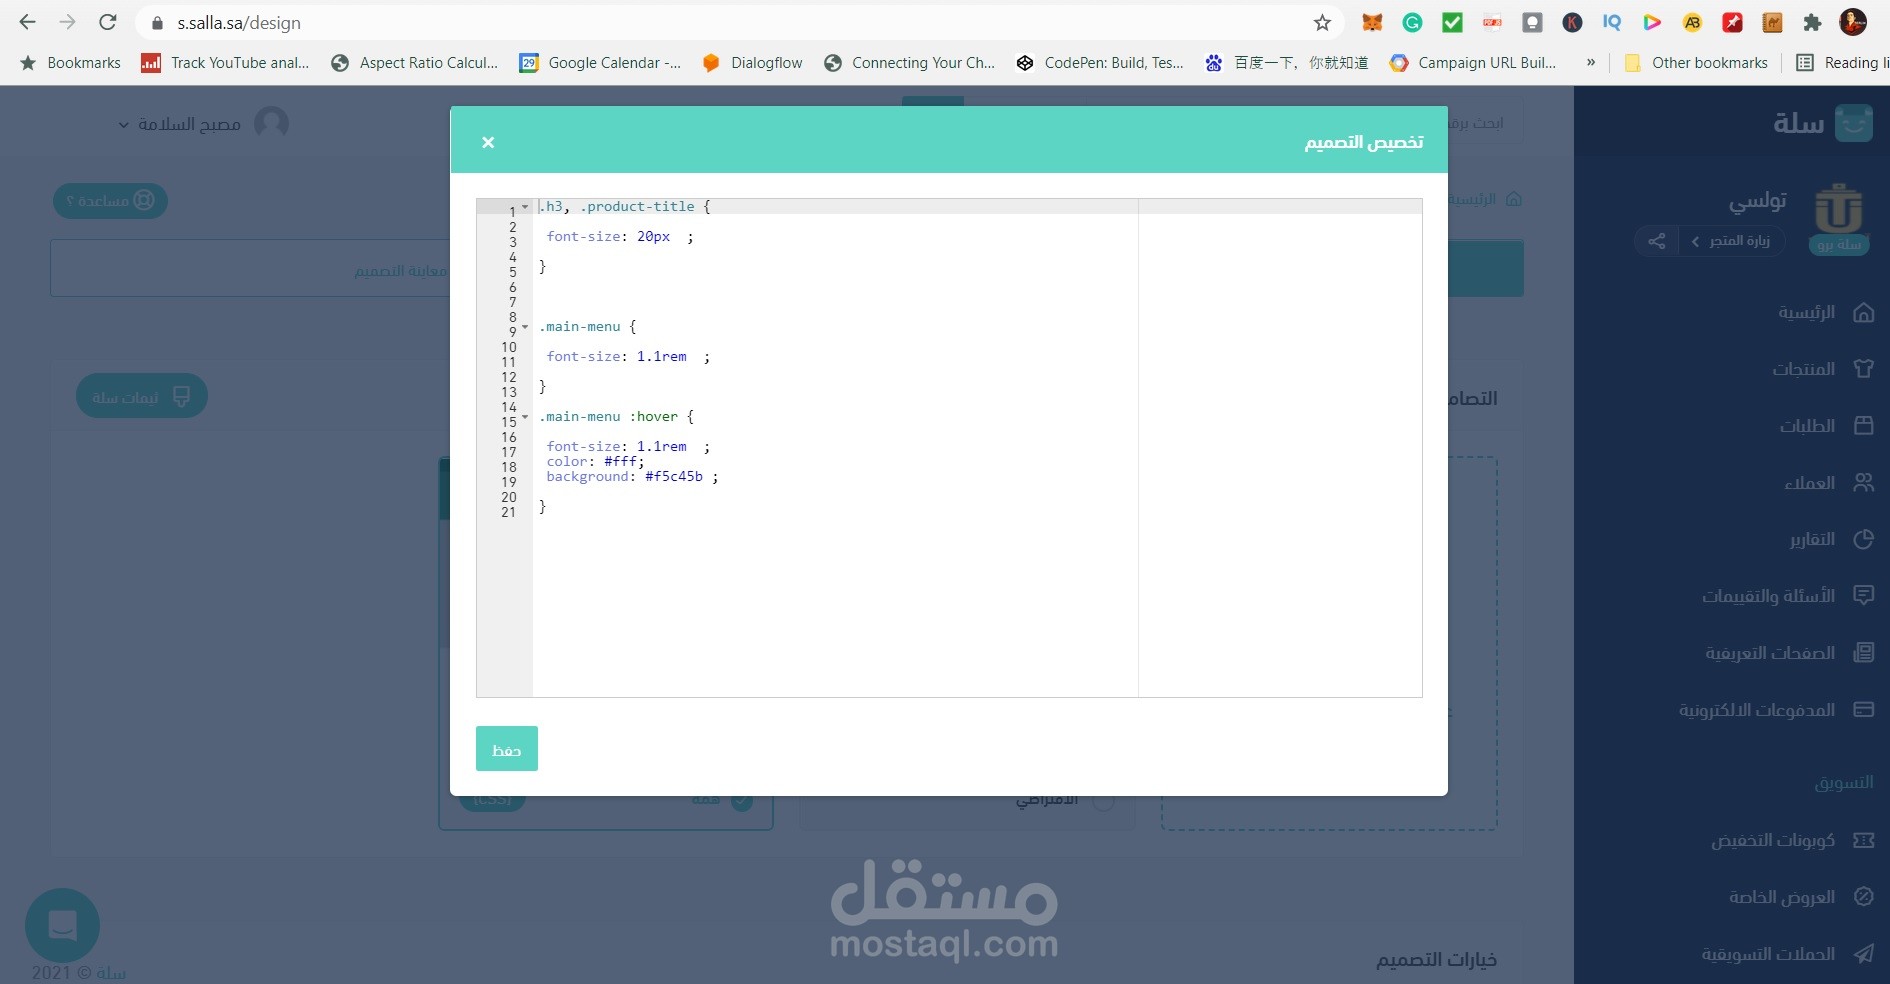The image size is (1890, 984).
Task: Click the Salla themes (ثيمات سلة) button
Action: [141, 397]
